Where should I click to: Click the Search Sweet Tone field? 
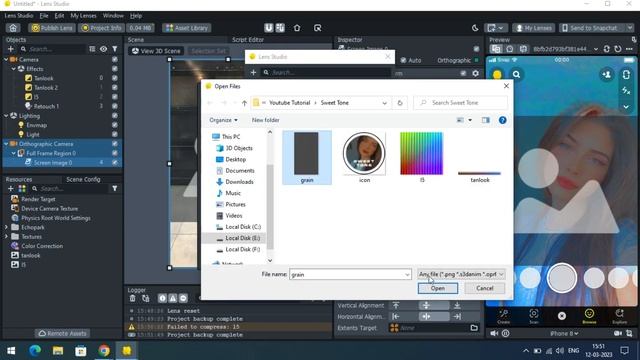pos(460,103)
